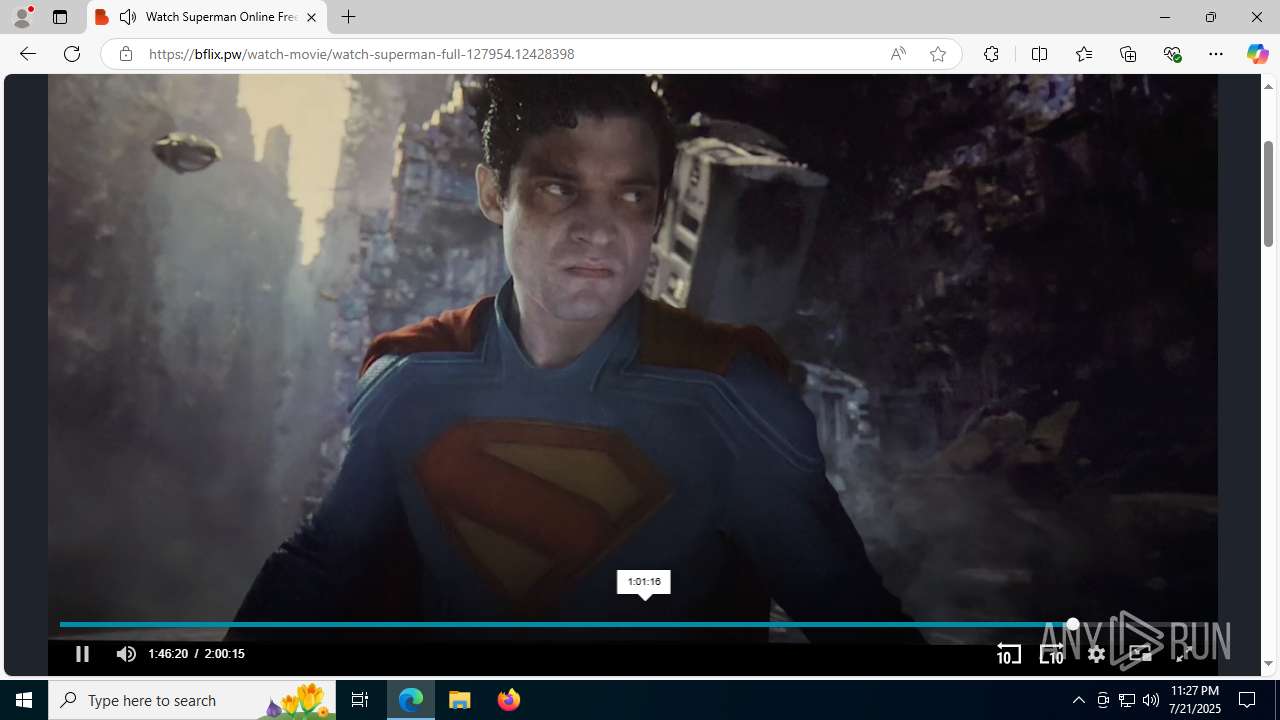Launch Firefox from taskbar

point(508,700)
